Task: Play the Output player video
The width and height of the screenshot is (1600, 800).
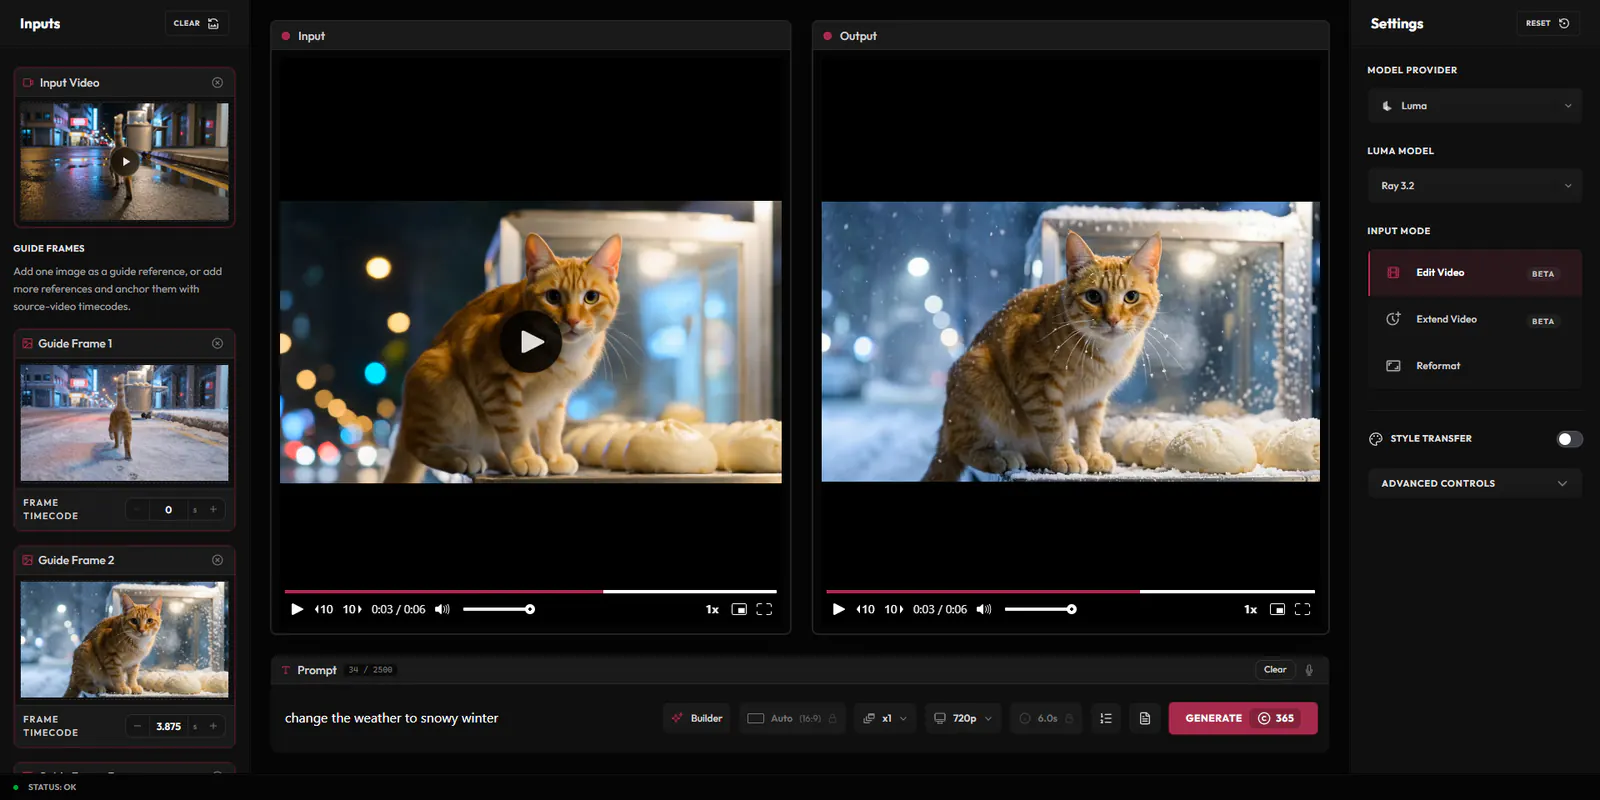Action: pos(838,609)
